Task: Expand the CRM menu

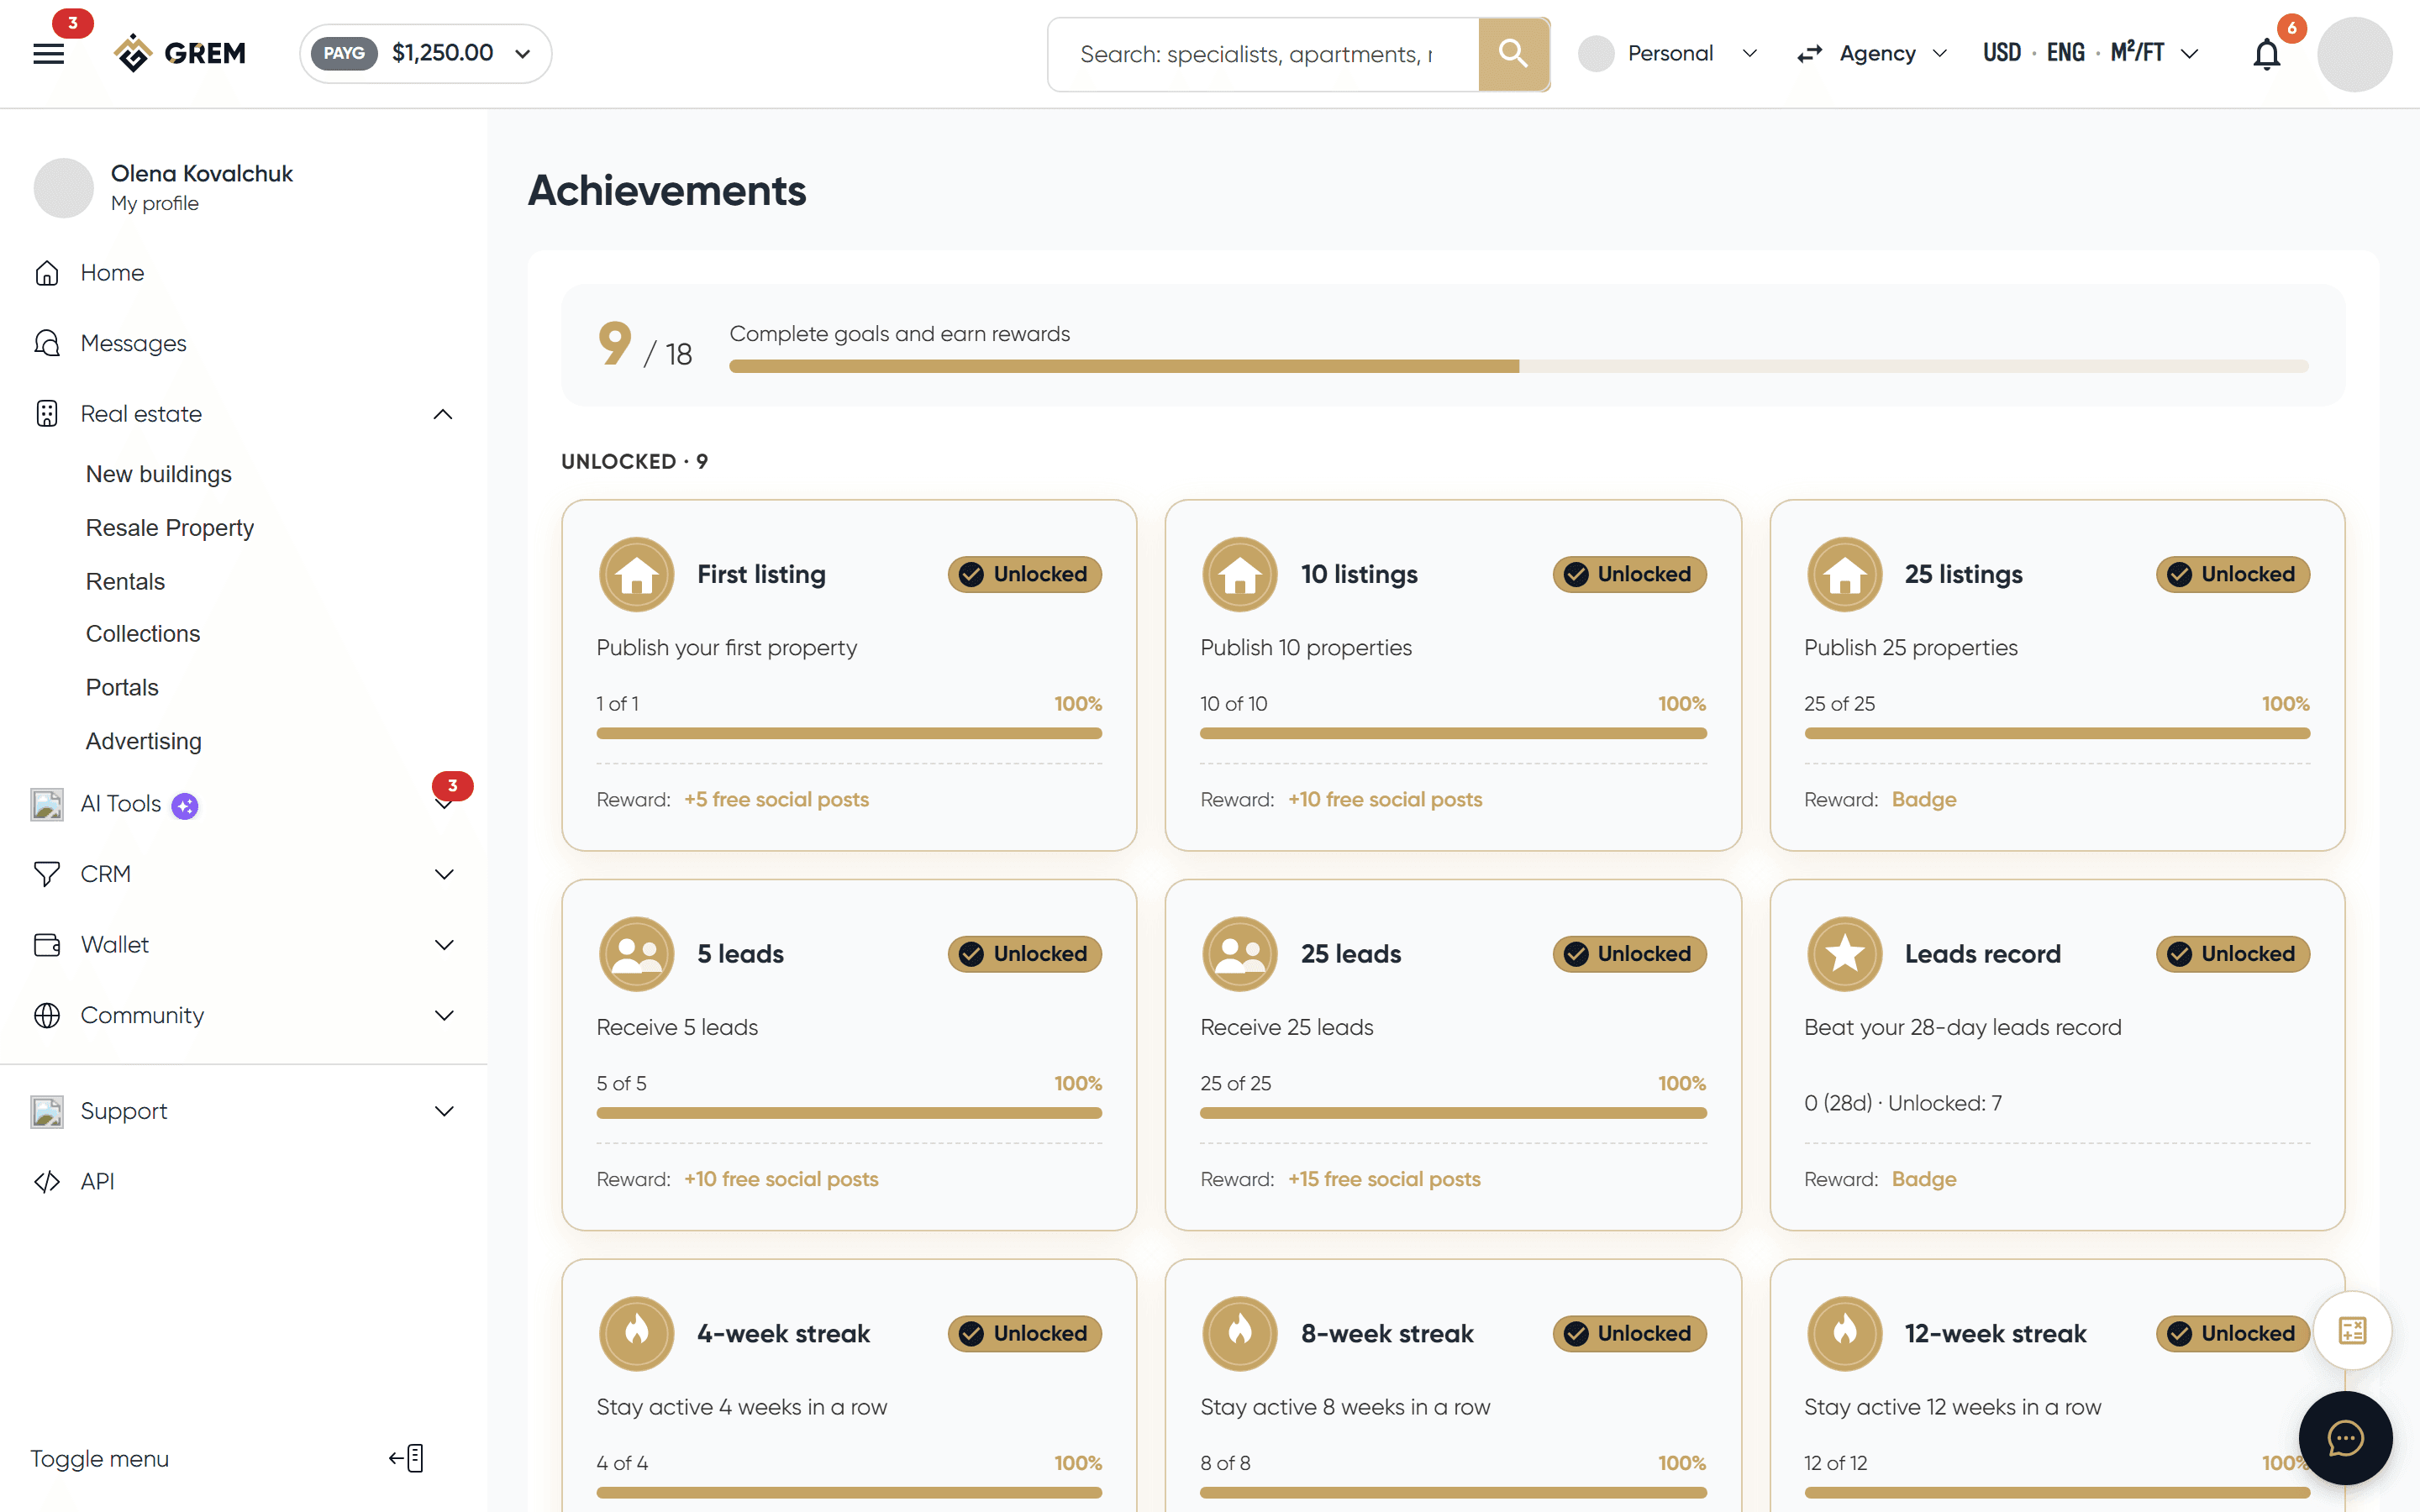Action: pyautogui.click(x=444, y=874)
